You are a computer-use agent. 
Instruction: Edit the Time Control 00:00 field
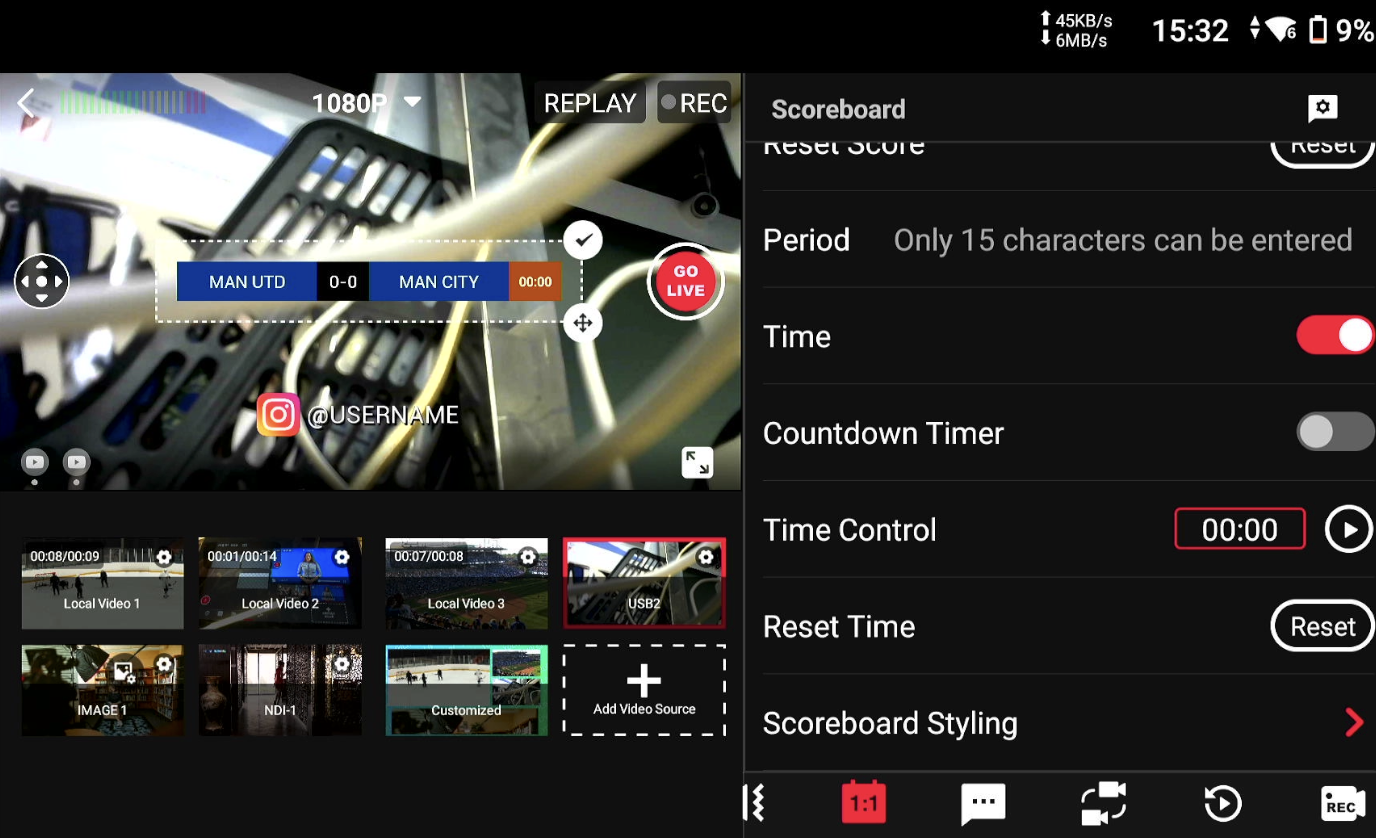click(x=1240, y=529)
